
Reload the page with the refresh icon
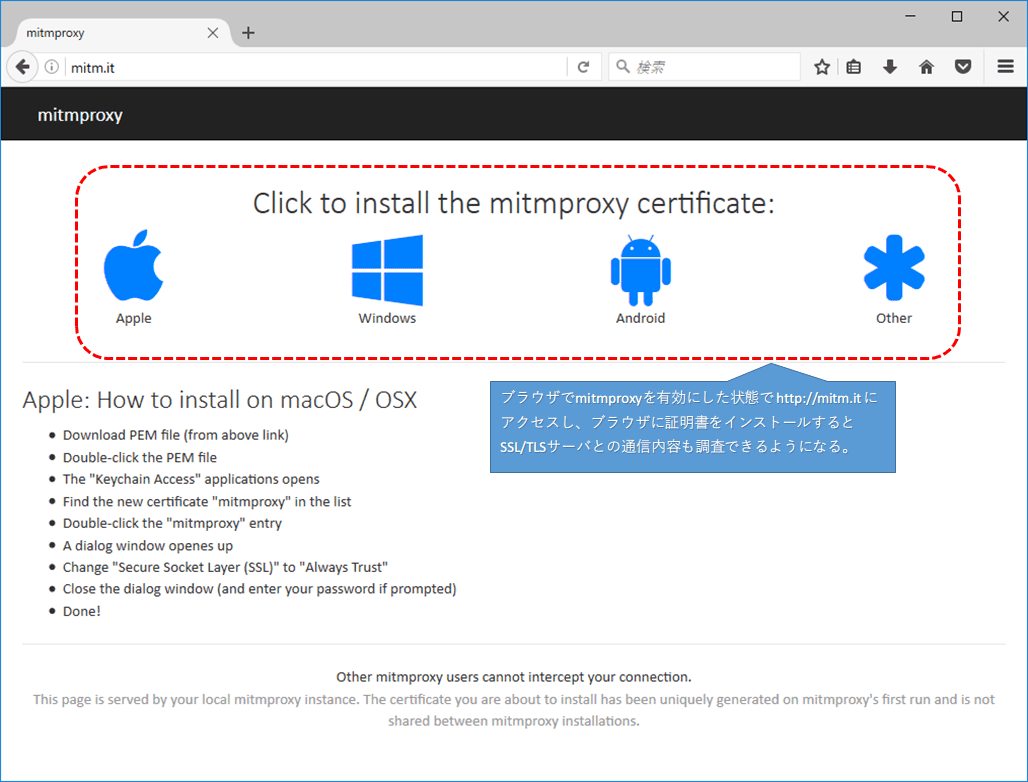pos(583,67)
